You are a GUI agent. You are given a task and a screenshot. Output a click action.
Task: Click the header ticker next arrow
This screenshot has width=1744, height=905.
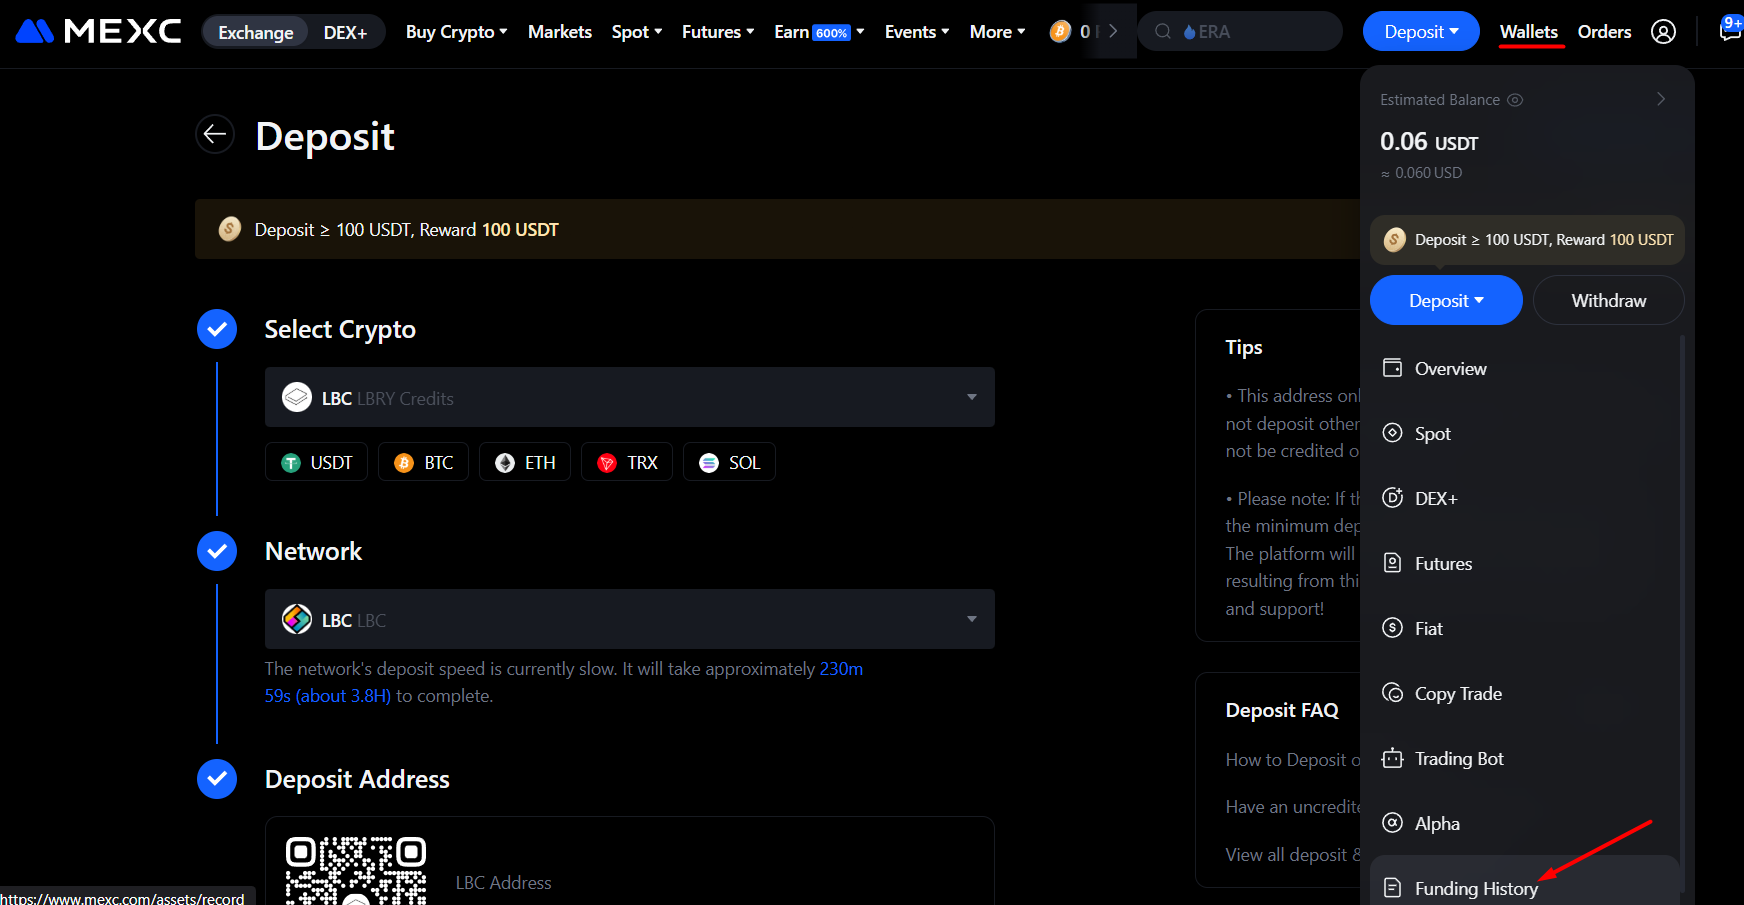(1113, 32)
